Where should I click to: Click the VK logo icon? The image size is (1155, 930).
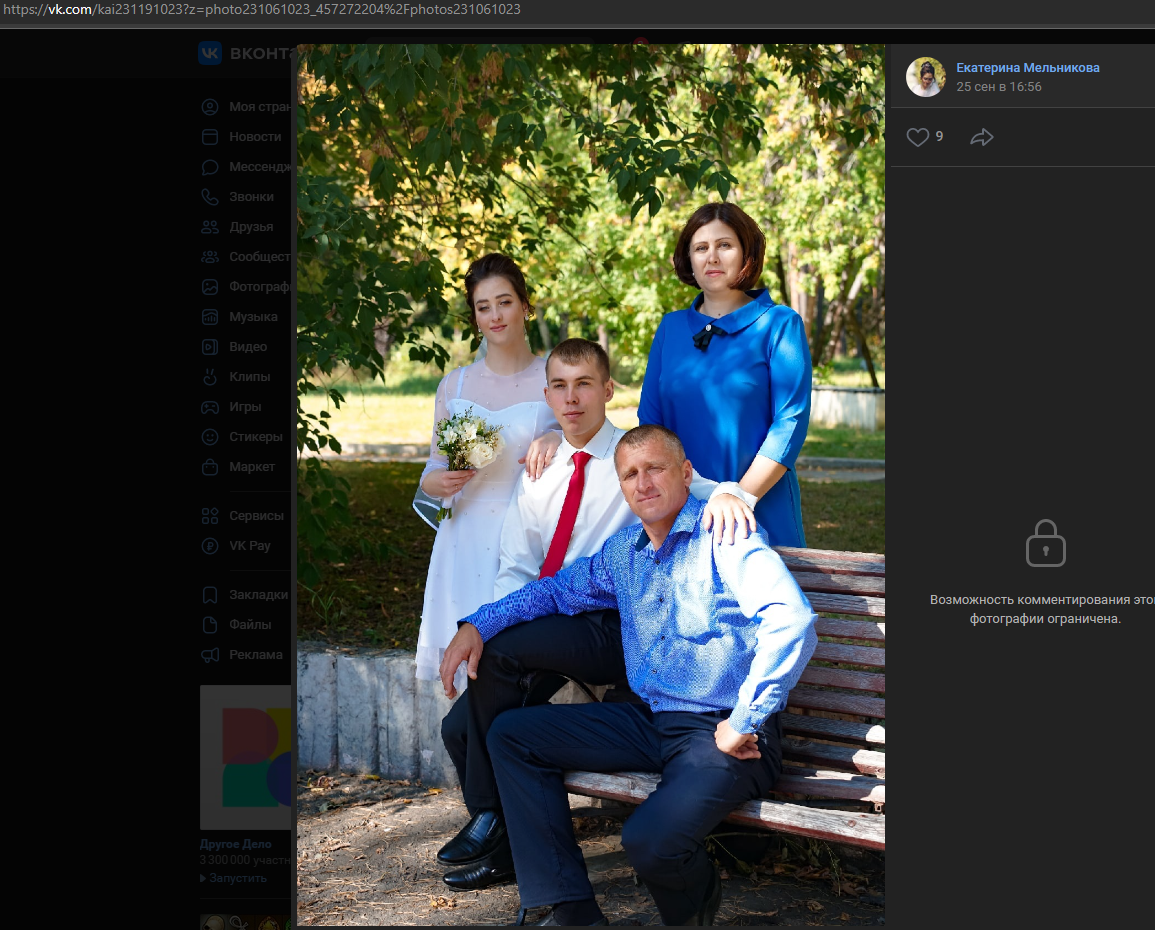pos(210,53)
